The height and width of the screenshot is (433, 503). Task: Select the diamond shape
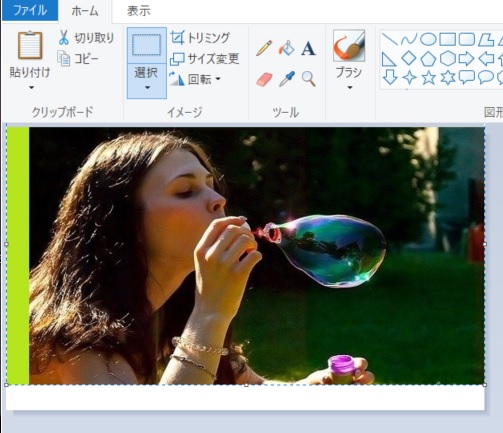coord(409,58)
